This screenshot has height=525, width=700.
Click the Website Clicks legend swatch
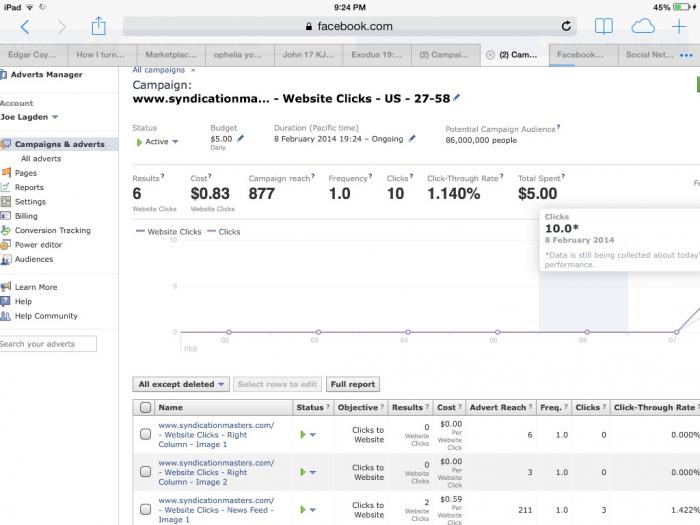[x=140, y=231]
